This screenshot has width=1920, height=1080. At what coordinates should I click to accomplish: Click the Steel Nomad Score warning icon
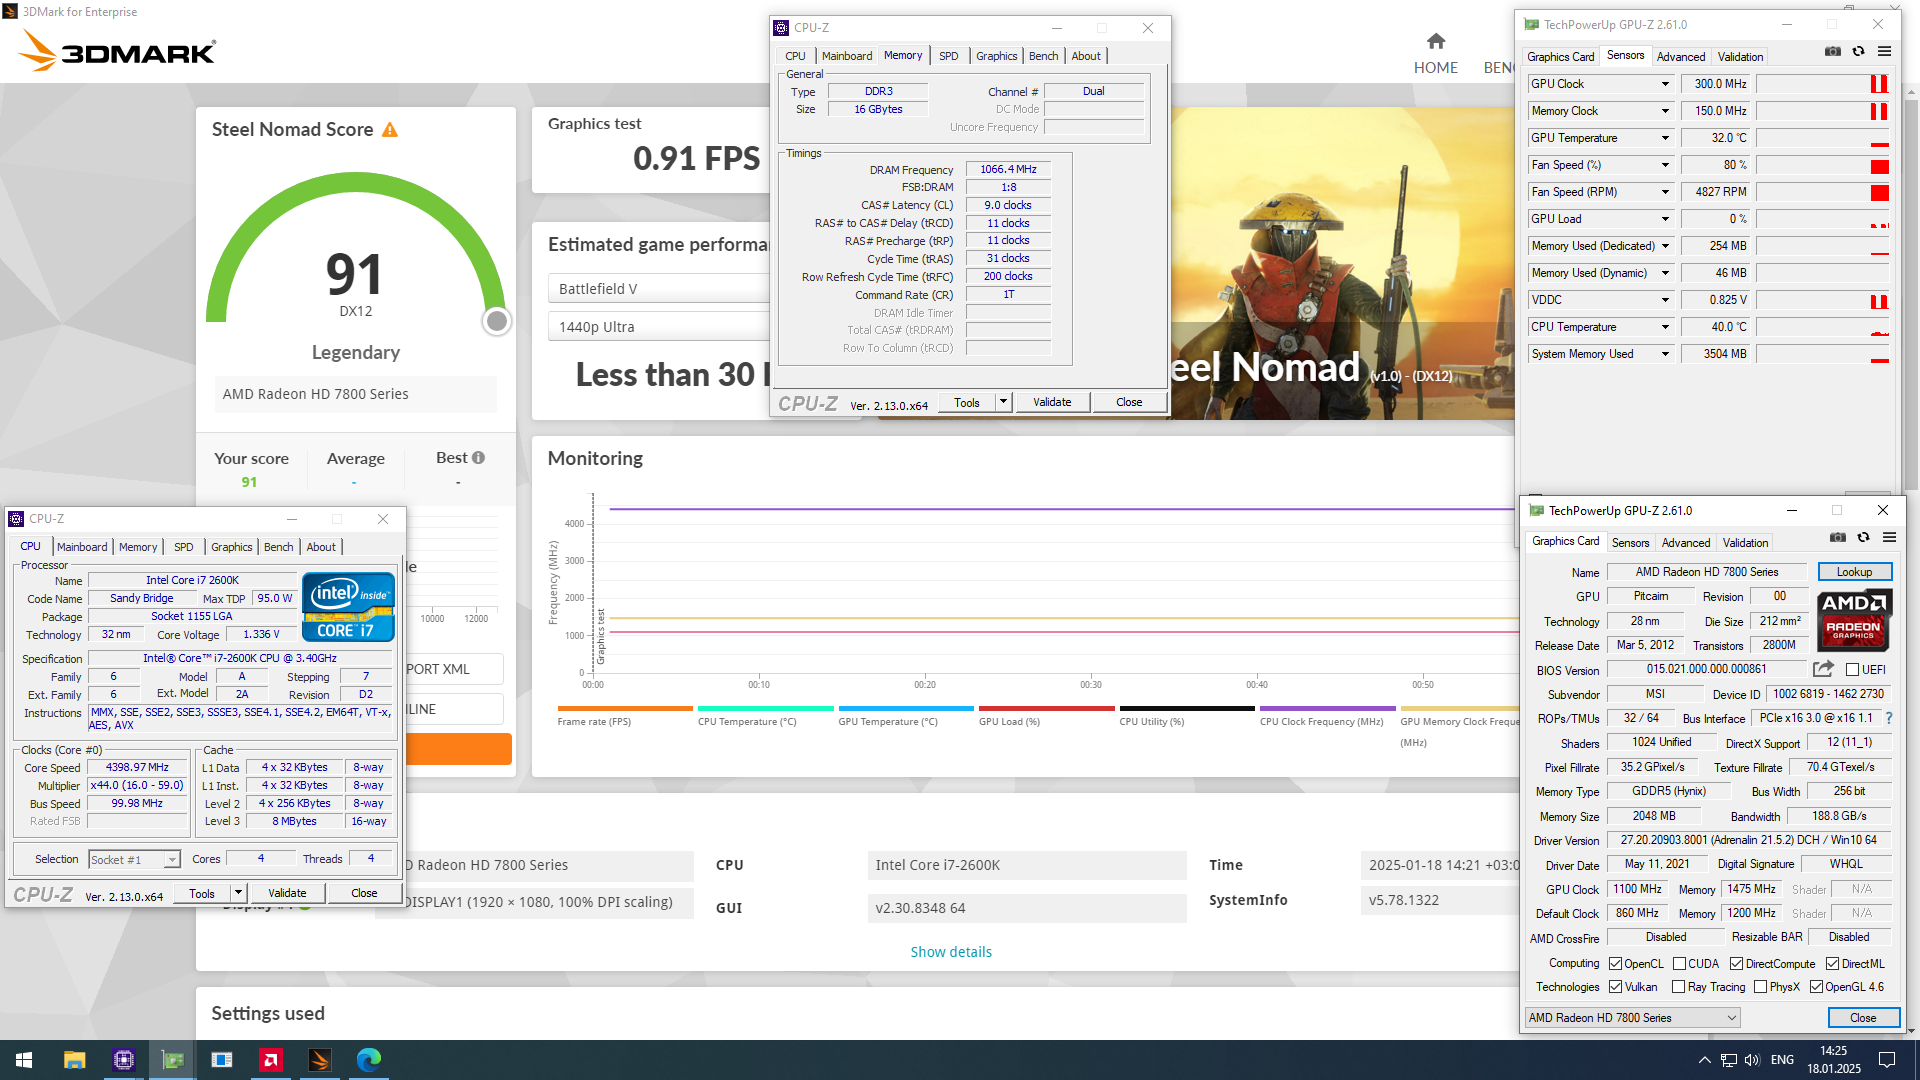390,130
